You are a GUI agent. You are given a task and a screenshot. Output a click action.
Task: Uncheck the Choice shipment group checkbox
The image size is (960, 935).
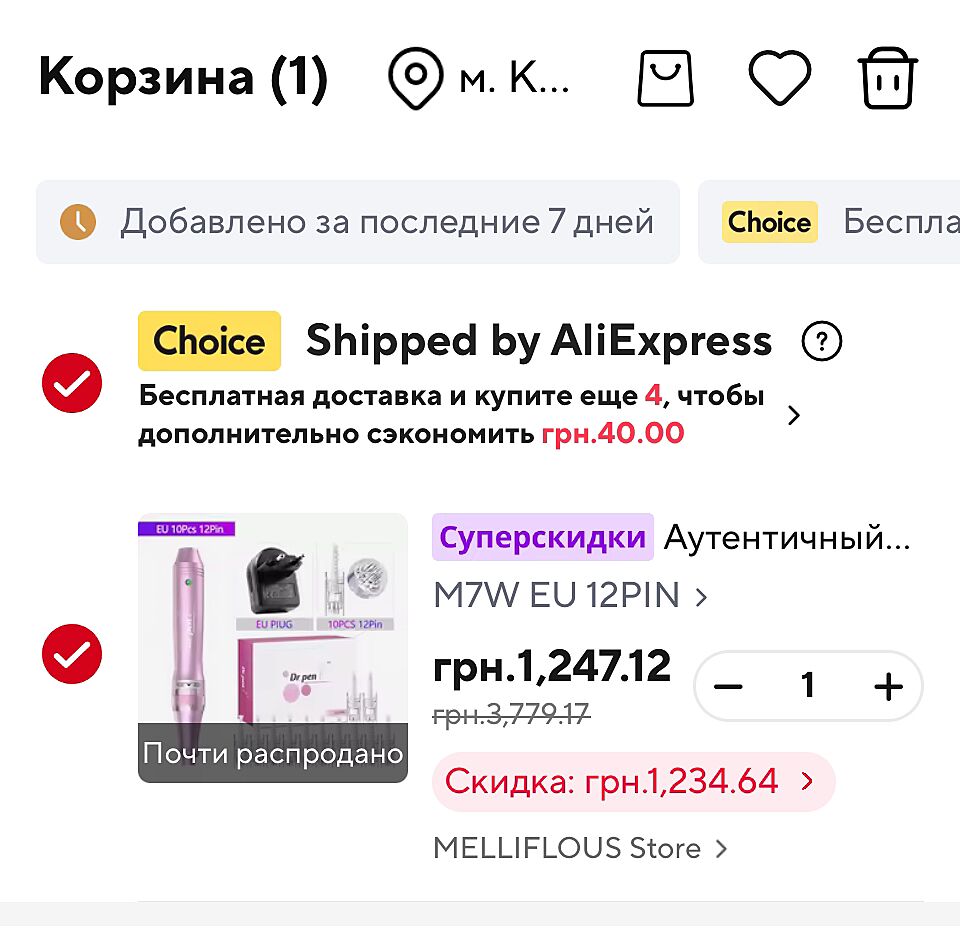(71, 383)
